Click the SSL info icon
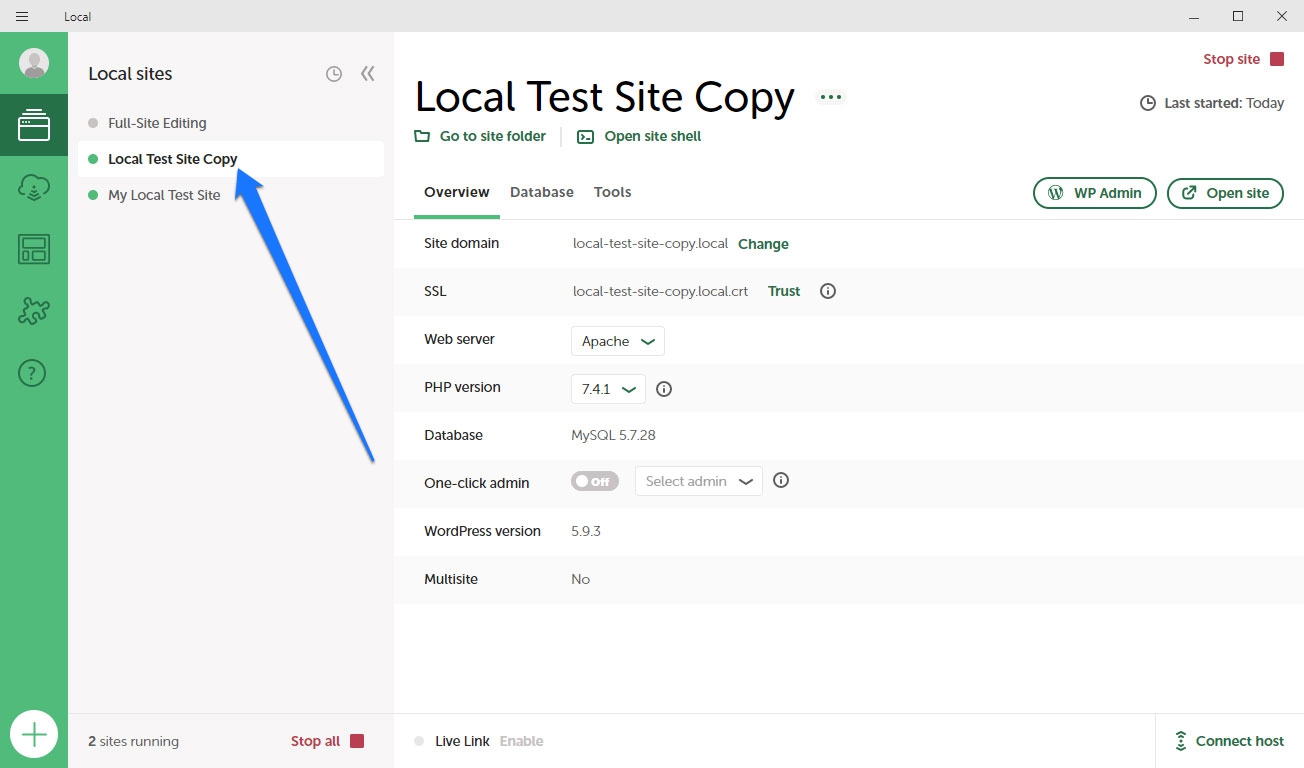 pos(827,291)
